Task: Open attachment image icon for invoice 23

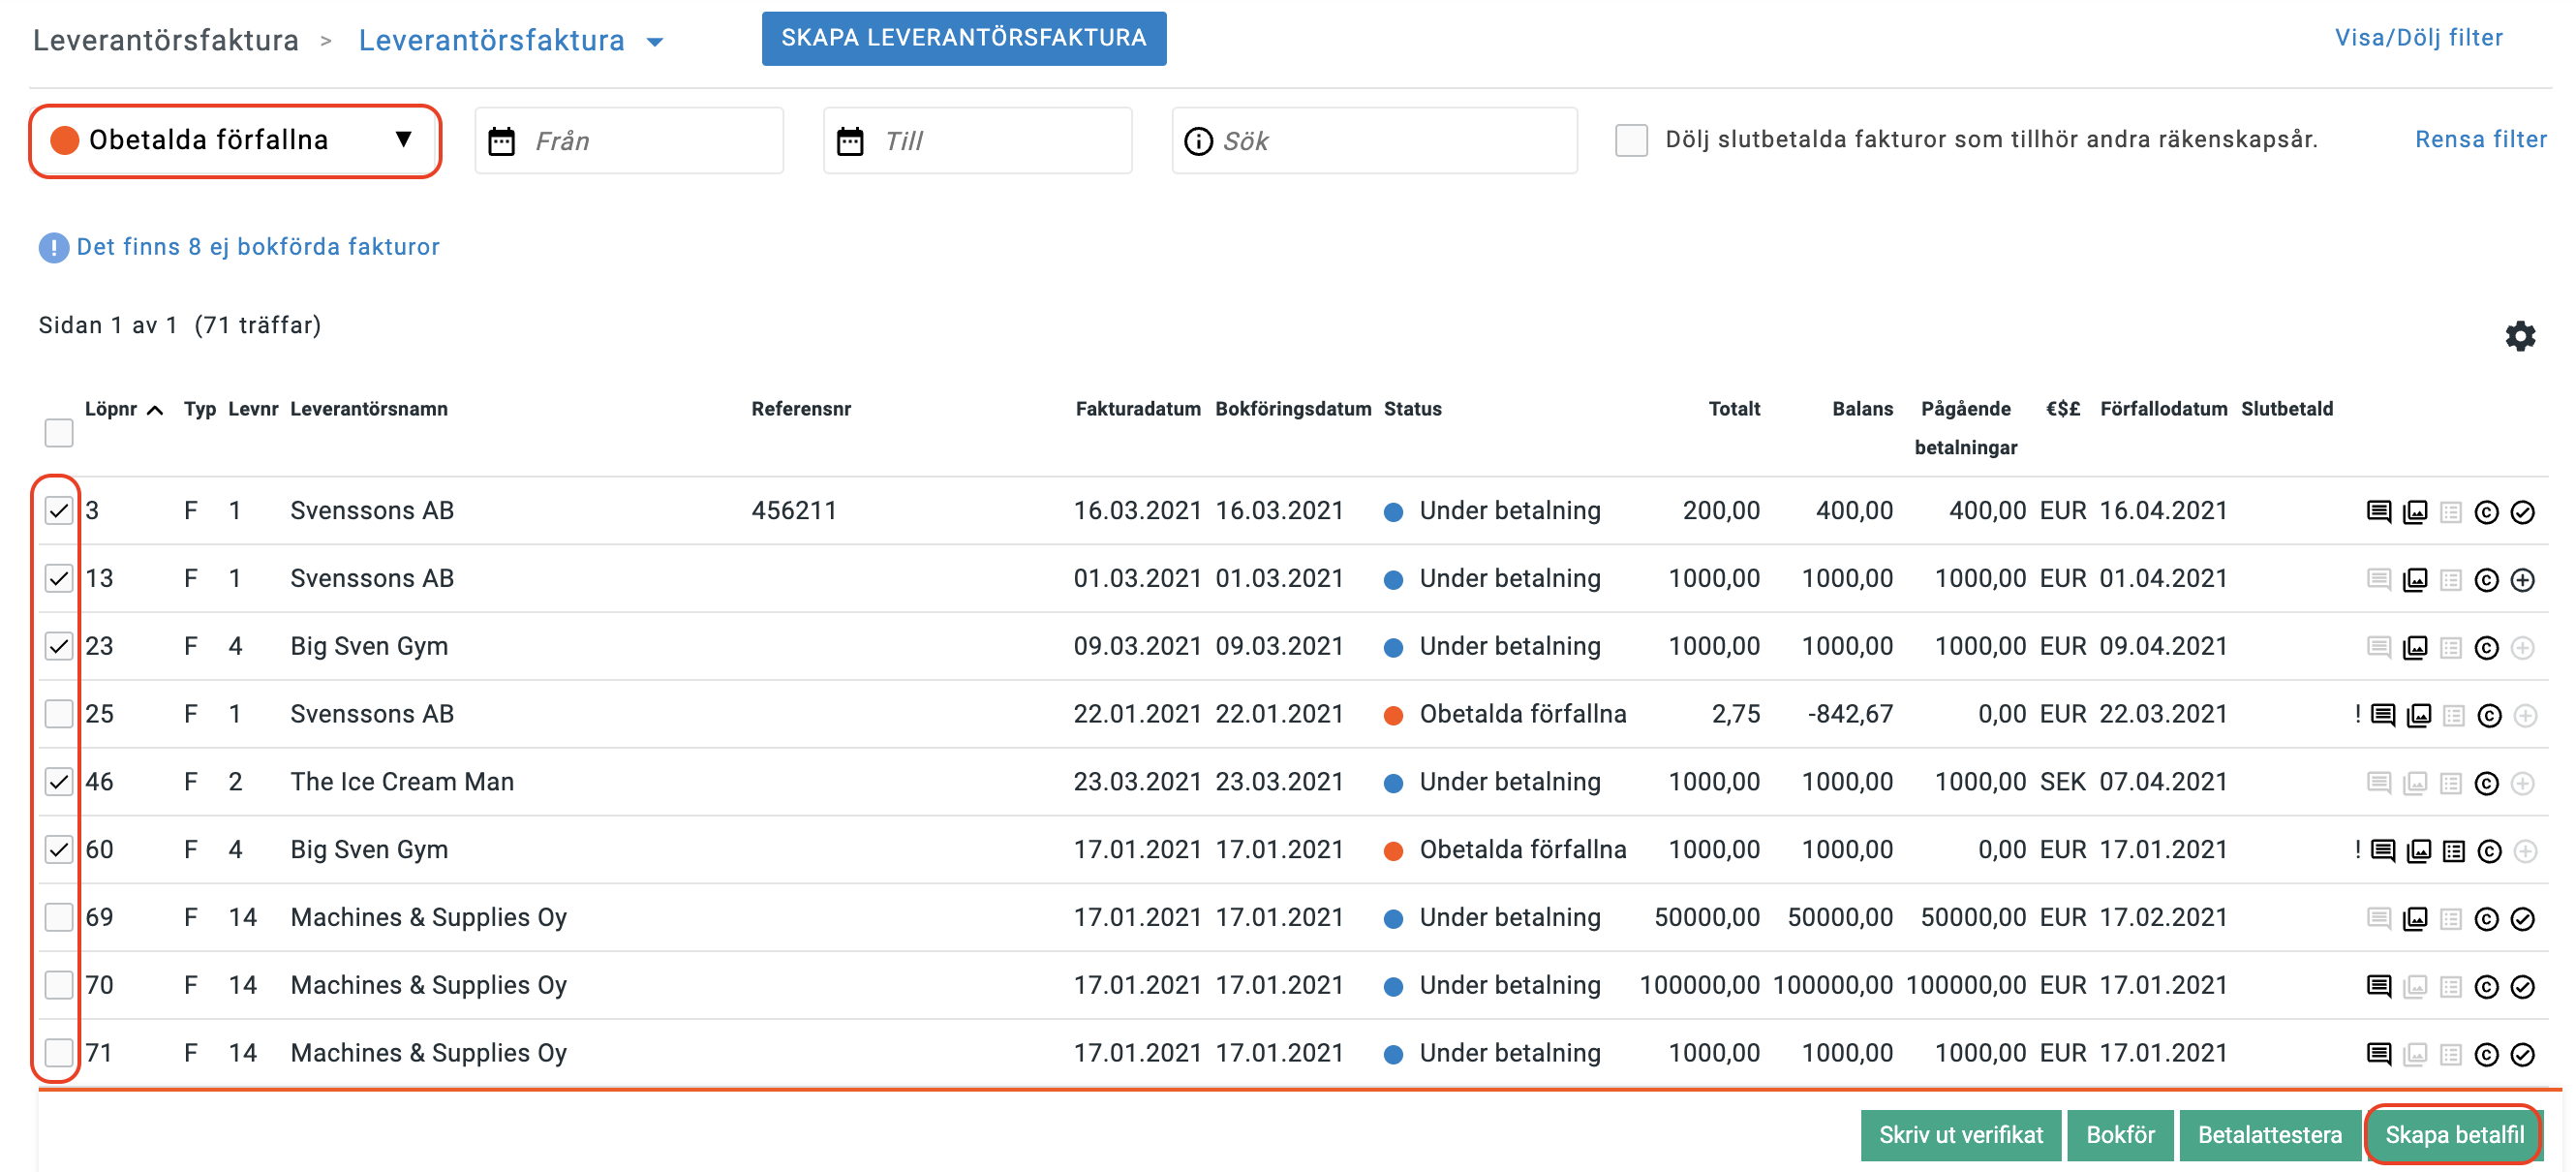Action: coord(2415,648)
